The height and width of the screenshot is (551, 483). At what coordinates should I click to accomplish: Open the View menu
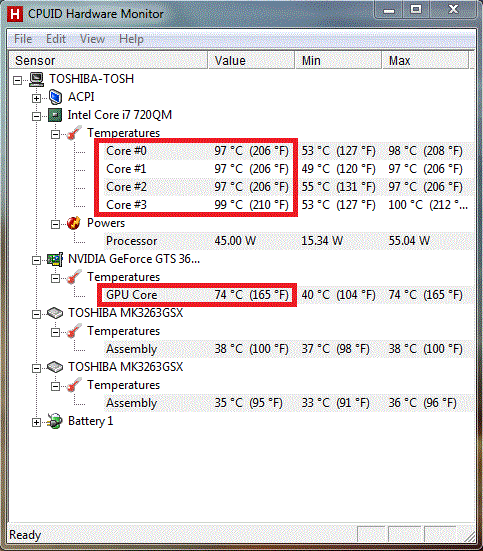pos(92,39)
